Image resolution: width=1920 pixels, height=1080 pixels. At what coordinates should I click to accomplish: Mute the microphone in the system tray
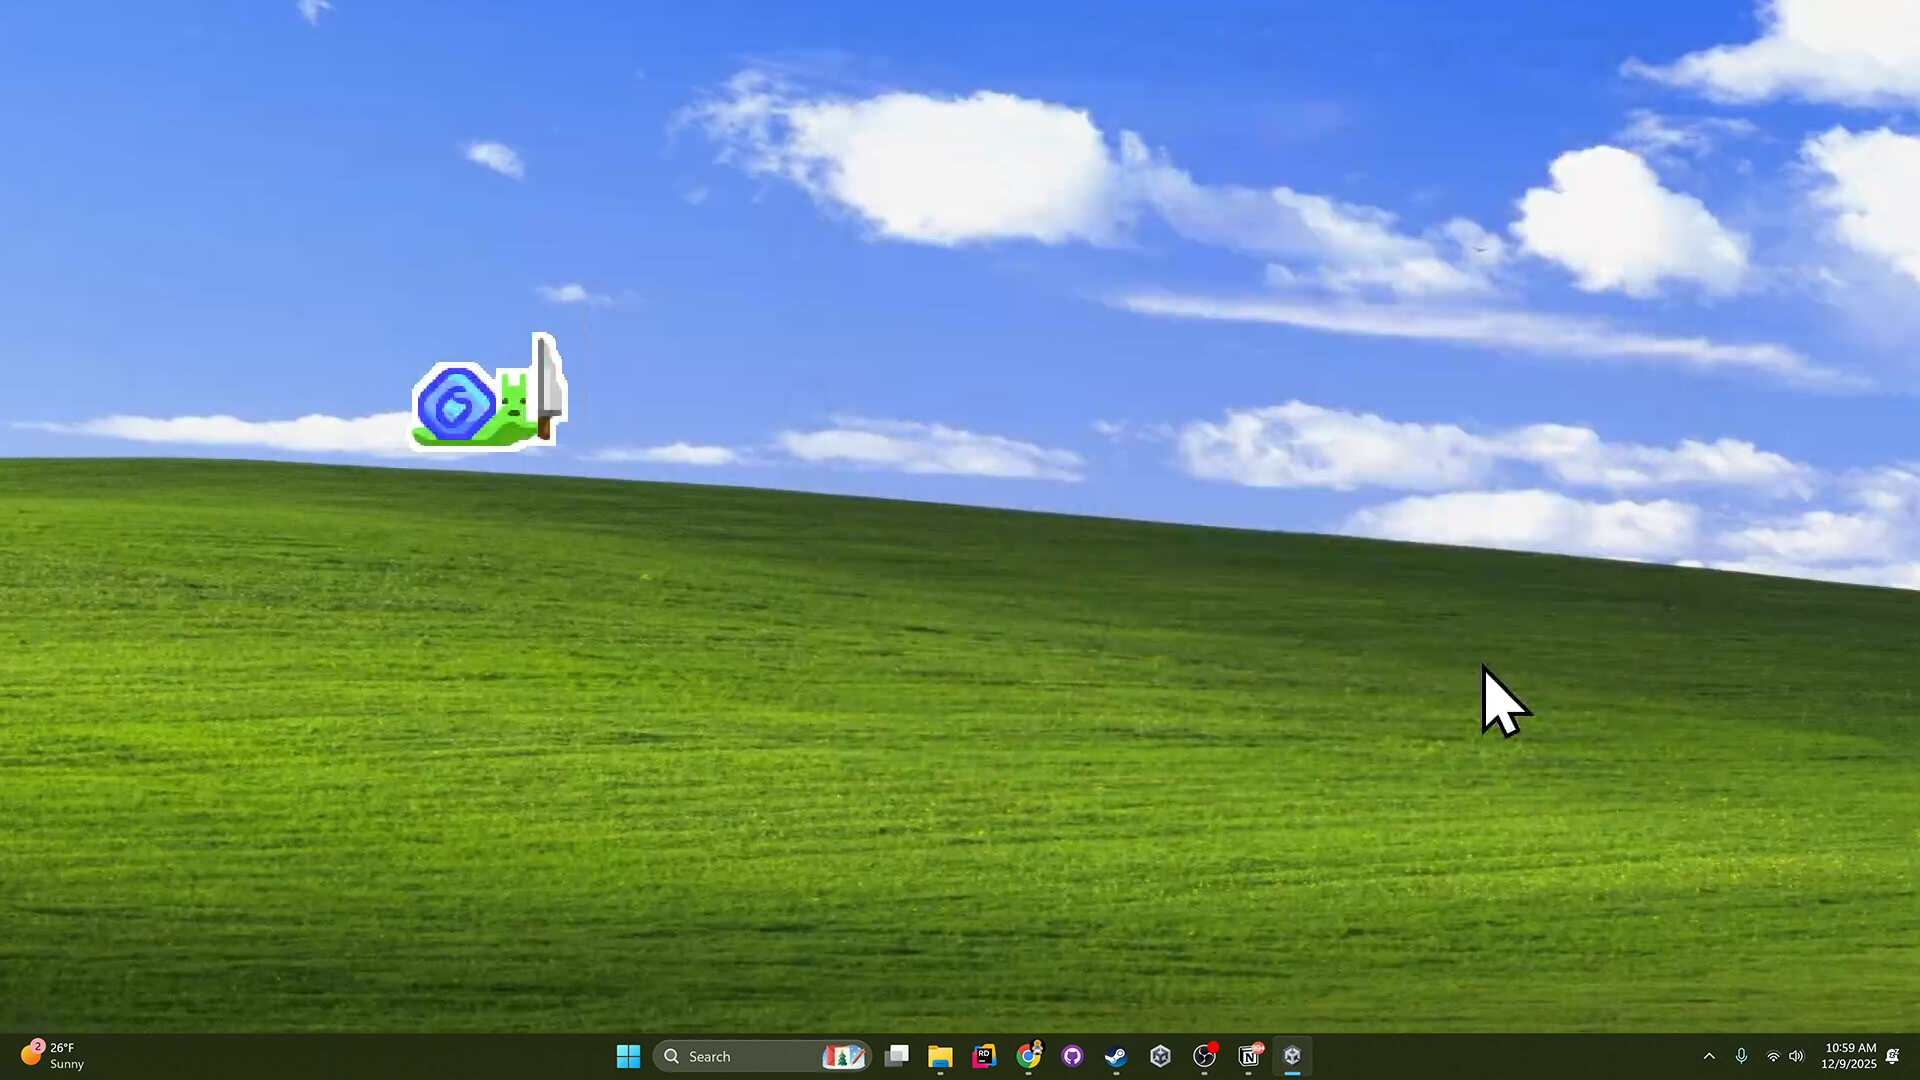tap(1741, 1056)
